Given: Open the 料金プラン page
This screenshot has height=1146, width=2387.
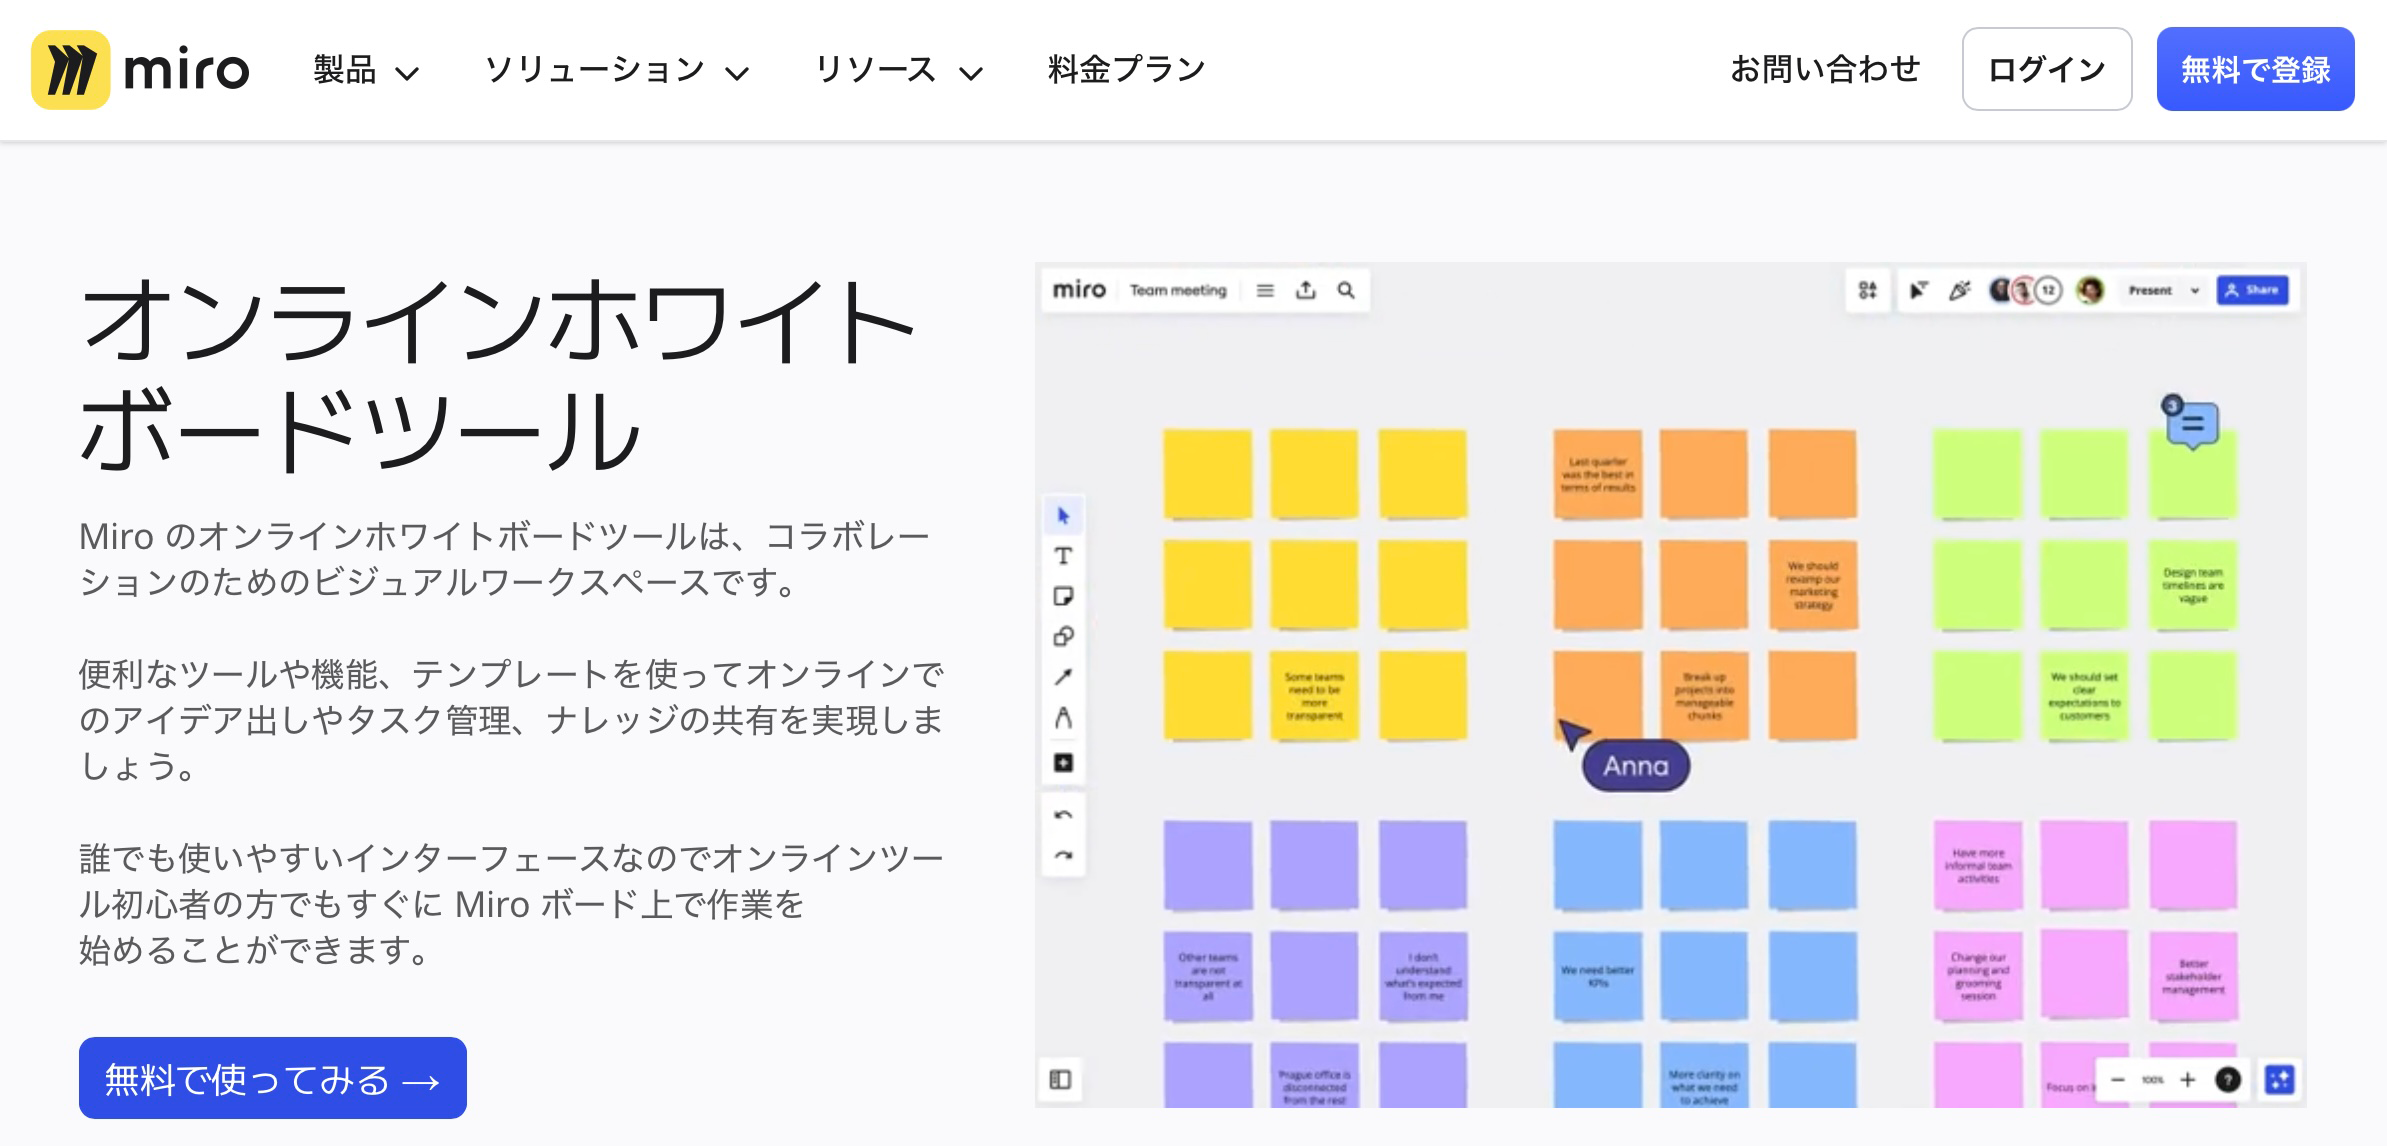Looking at the screenshot, I should coord(1126,70).
